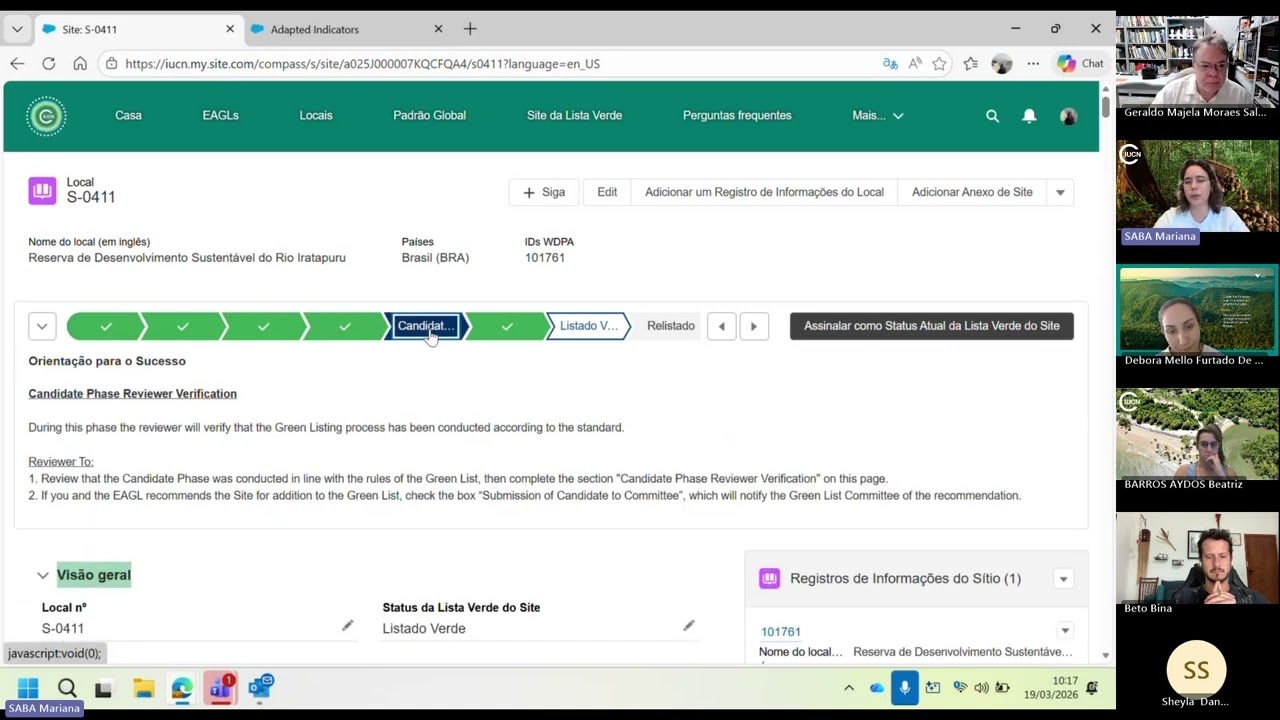This screenshot has width=1280, height=720.
Task: Open Locais navigation item
Action: (x=316, y=116)
